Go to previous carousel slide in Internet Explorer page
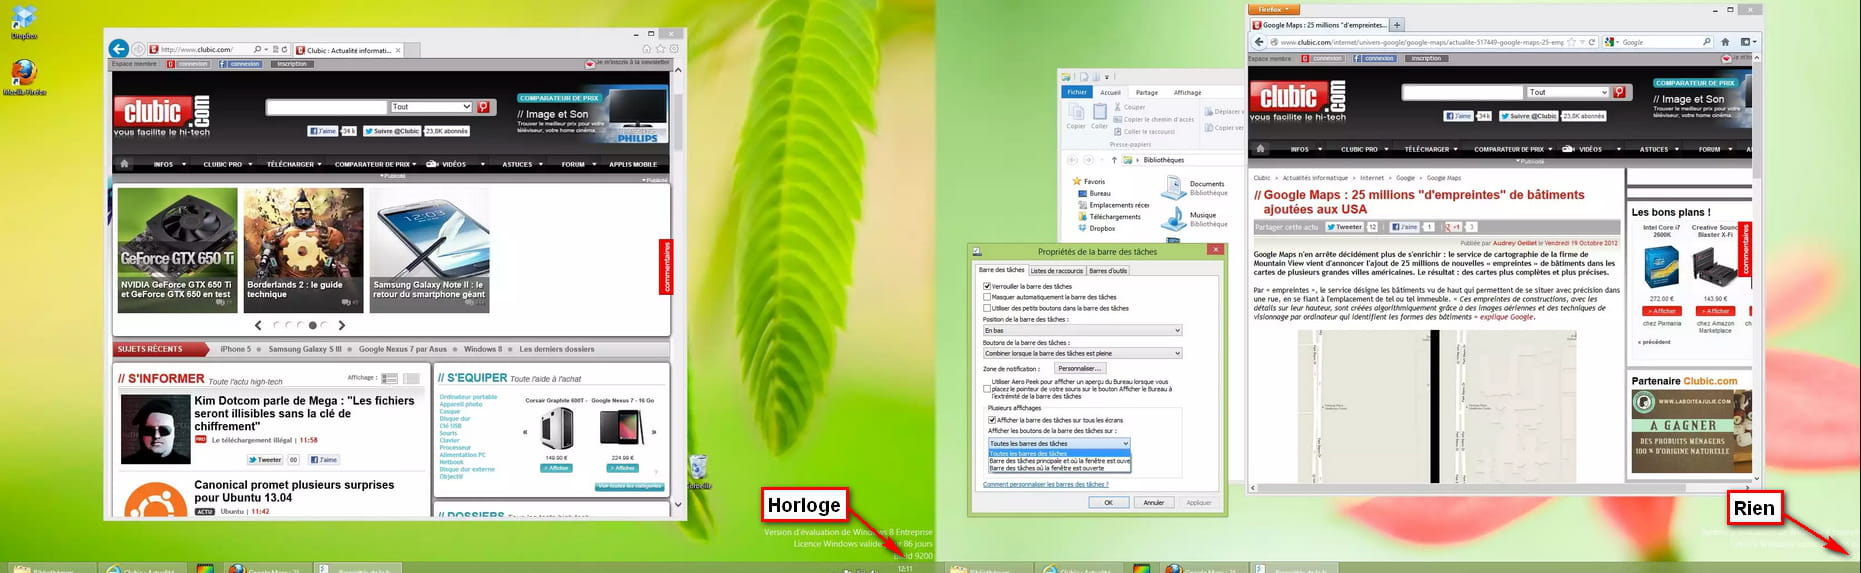The width and height of the screenshot is (1861, 573). [258, 325]
